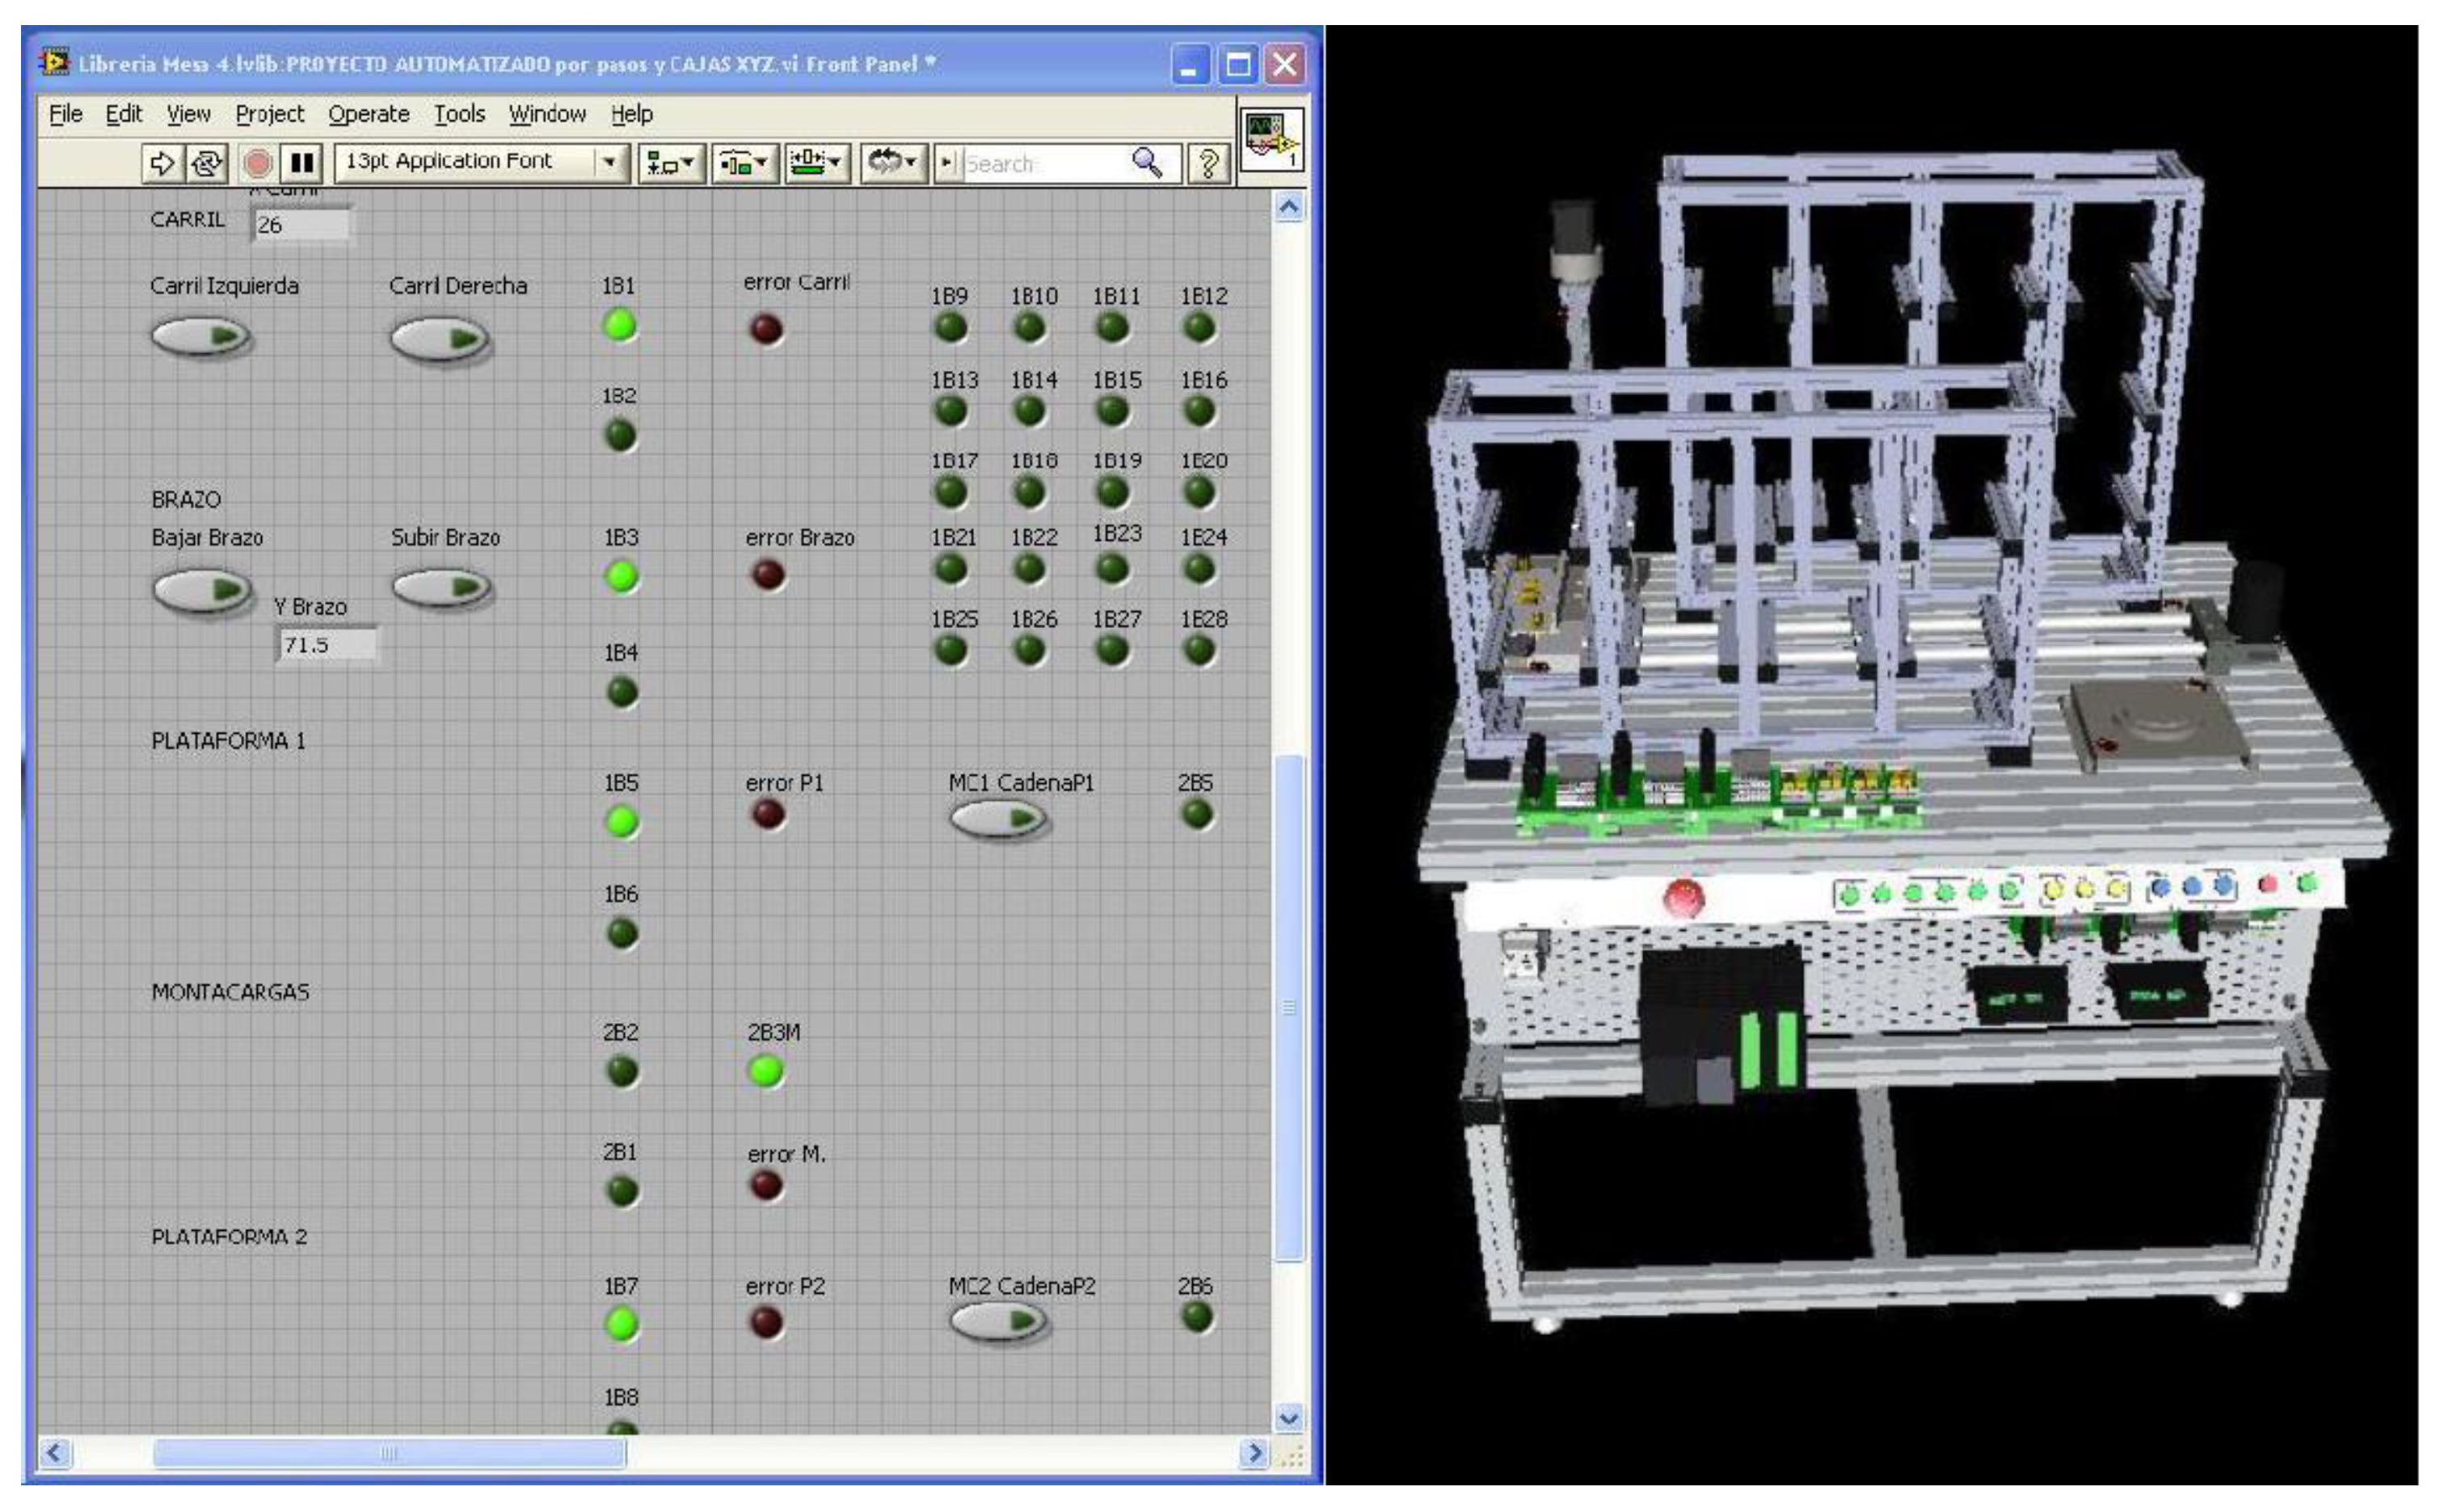
Task: Click the search magnifier icon
Action: coord(1147,162)
